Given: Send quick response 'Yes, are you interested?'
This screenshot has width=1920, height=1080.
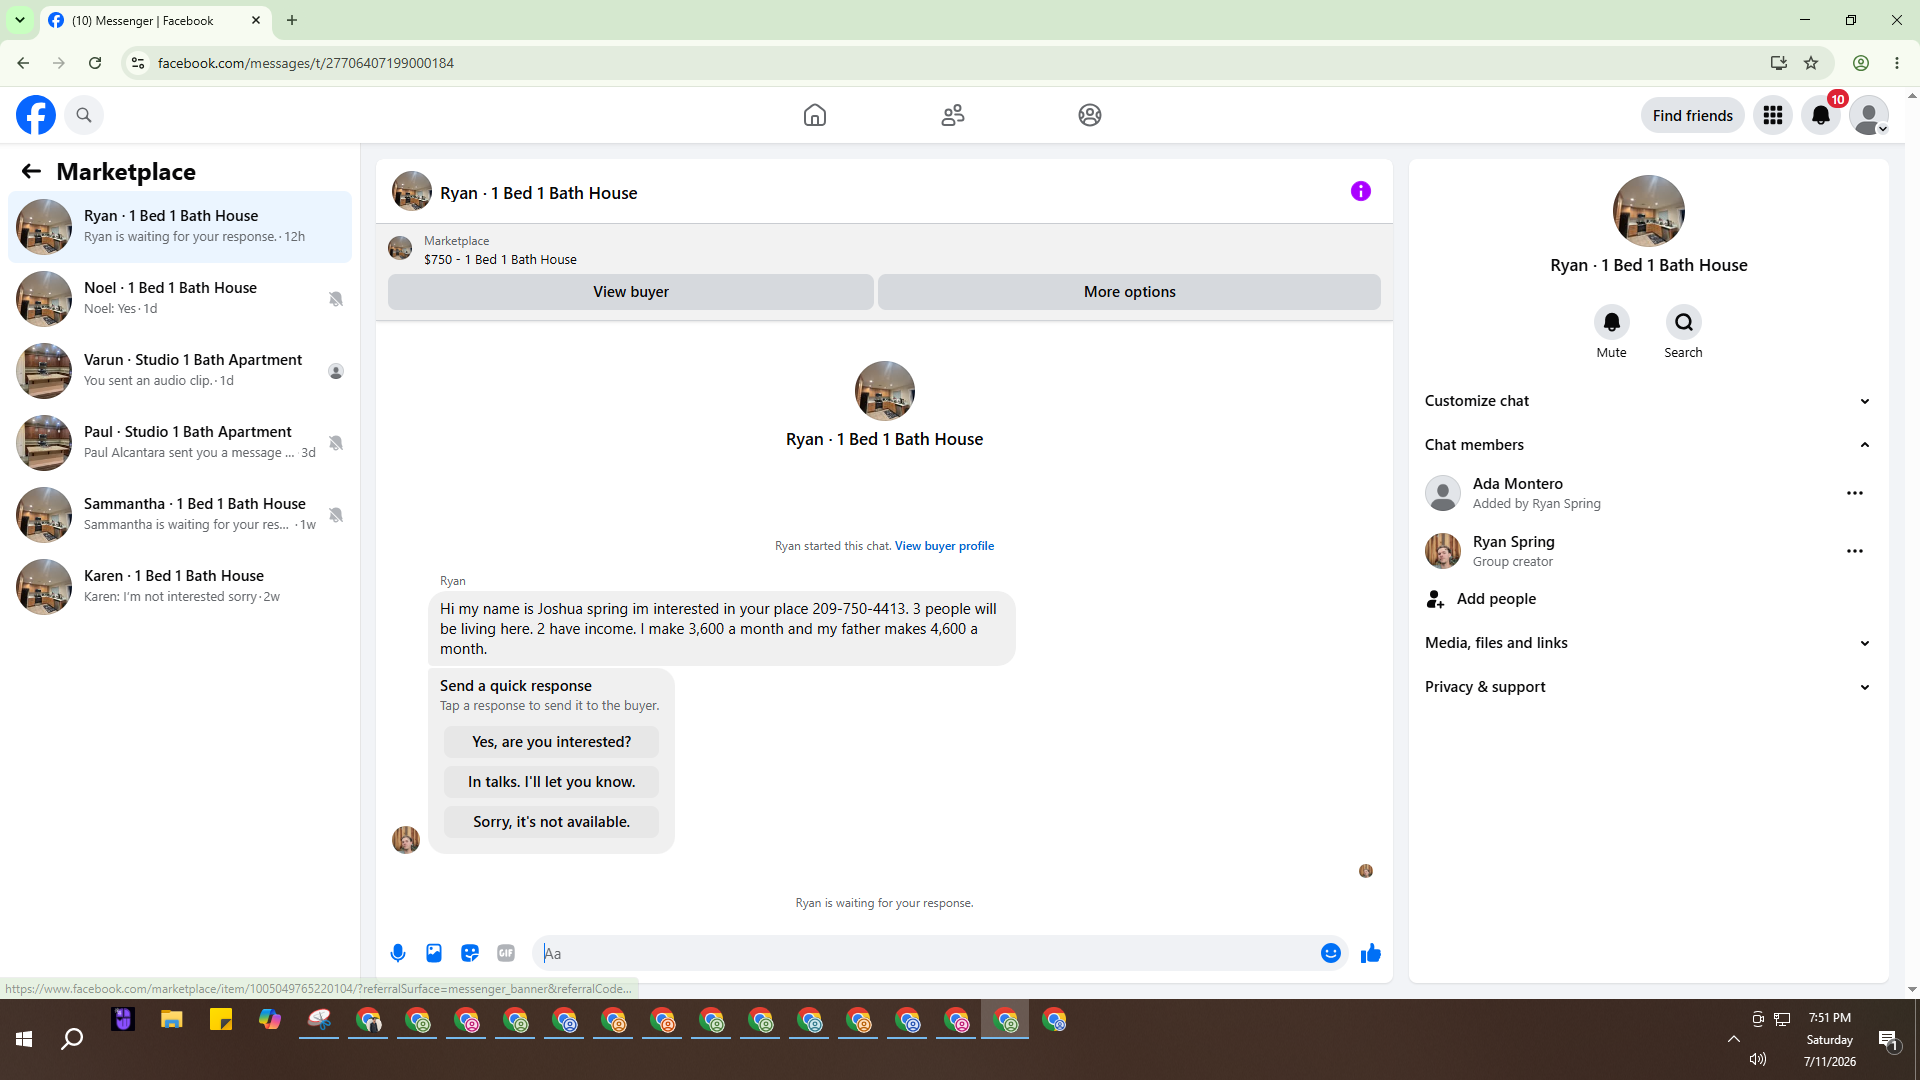Looking at the screenshot, I should [x=551, y=742].
